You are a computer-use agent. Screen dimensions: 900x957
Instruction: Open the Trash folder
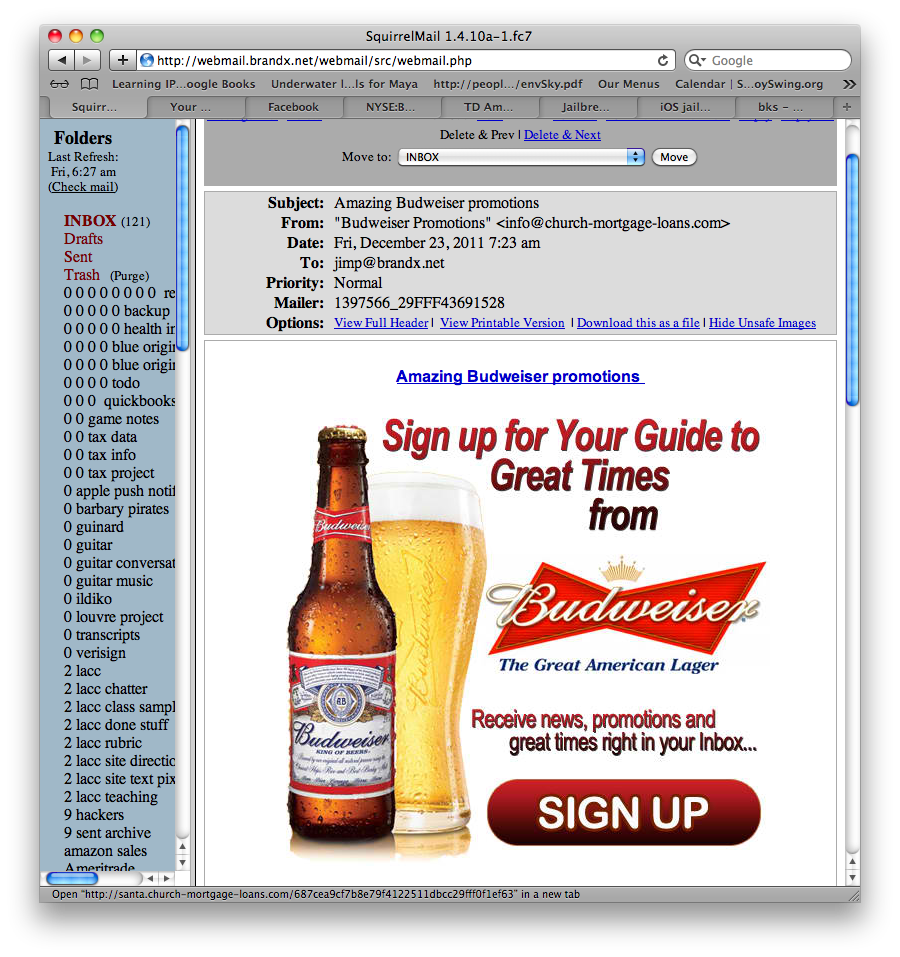click(x=82, y=275)
